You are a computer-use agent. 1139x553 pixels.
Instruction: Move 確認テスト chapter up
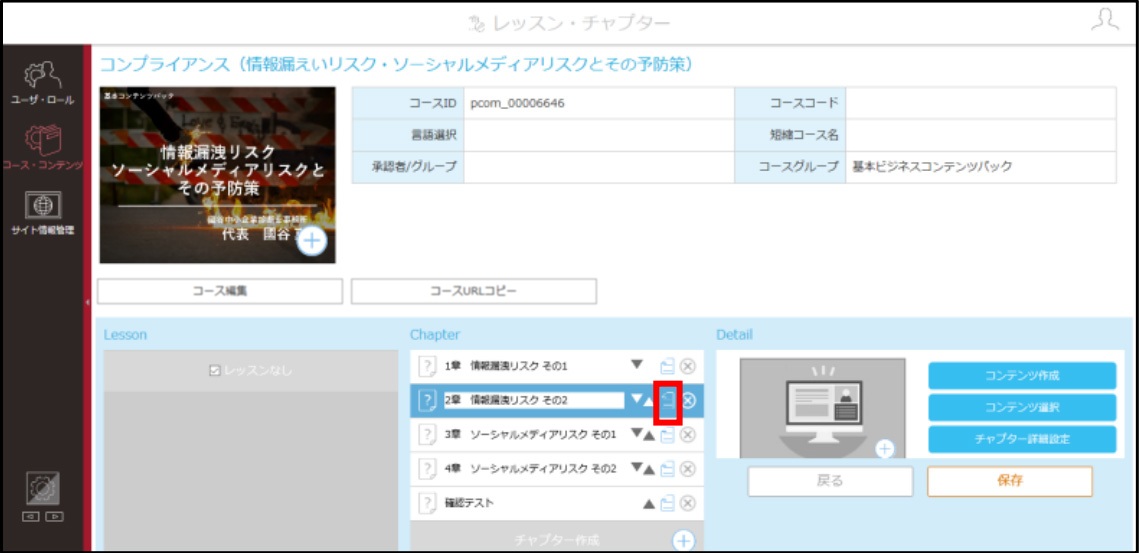(x=649, y=504)
